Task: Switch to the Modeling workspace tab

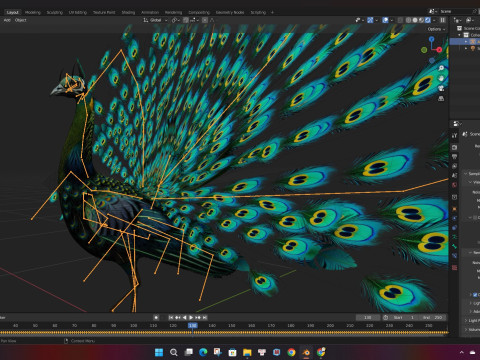Action: click(x=33, y=12)
